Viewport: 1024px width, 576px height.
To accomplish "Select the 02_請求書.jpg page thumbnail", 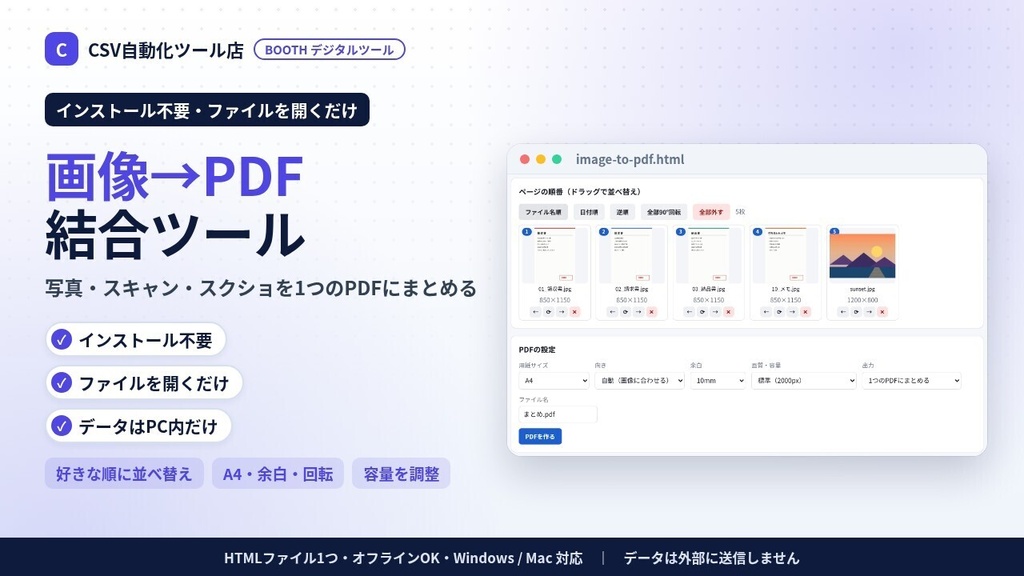I will click(x=632, y=255).
